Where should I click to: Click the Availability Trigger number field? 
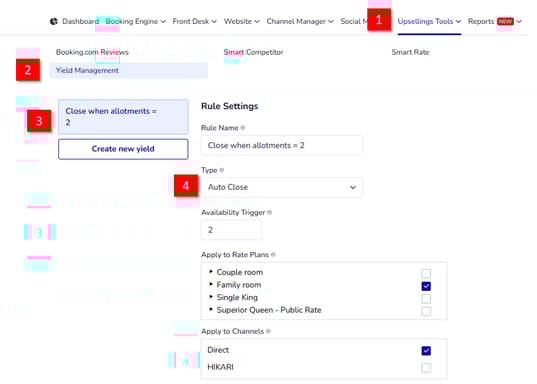pos(231,230)
